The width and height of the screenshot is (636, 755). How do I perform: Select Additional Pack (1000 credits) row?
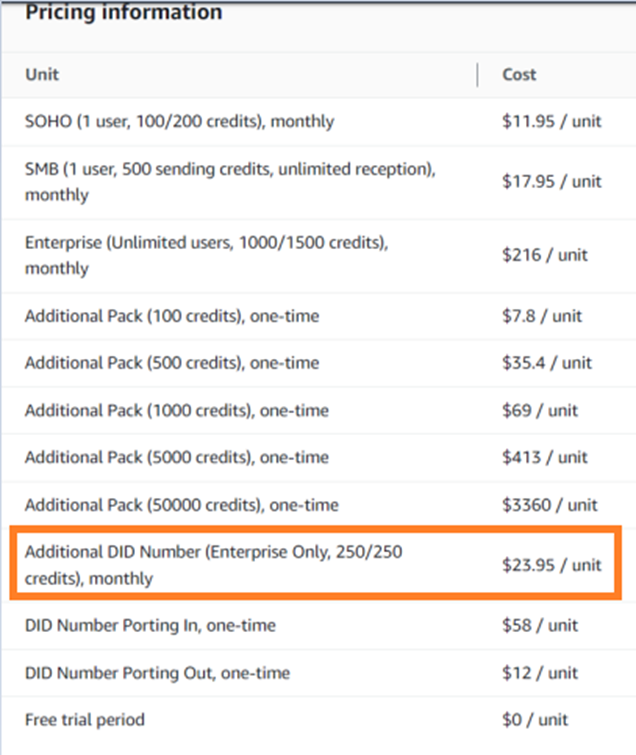click(x=318, y=411)
